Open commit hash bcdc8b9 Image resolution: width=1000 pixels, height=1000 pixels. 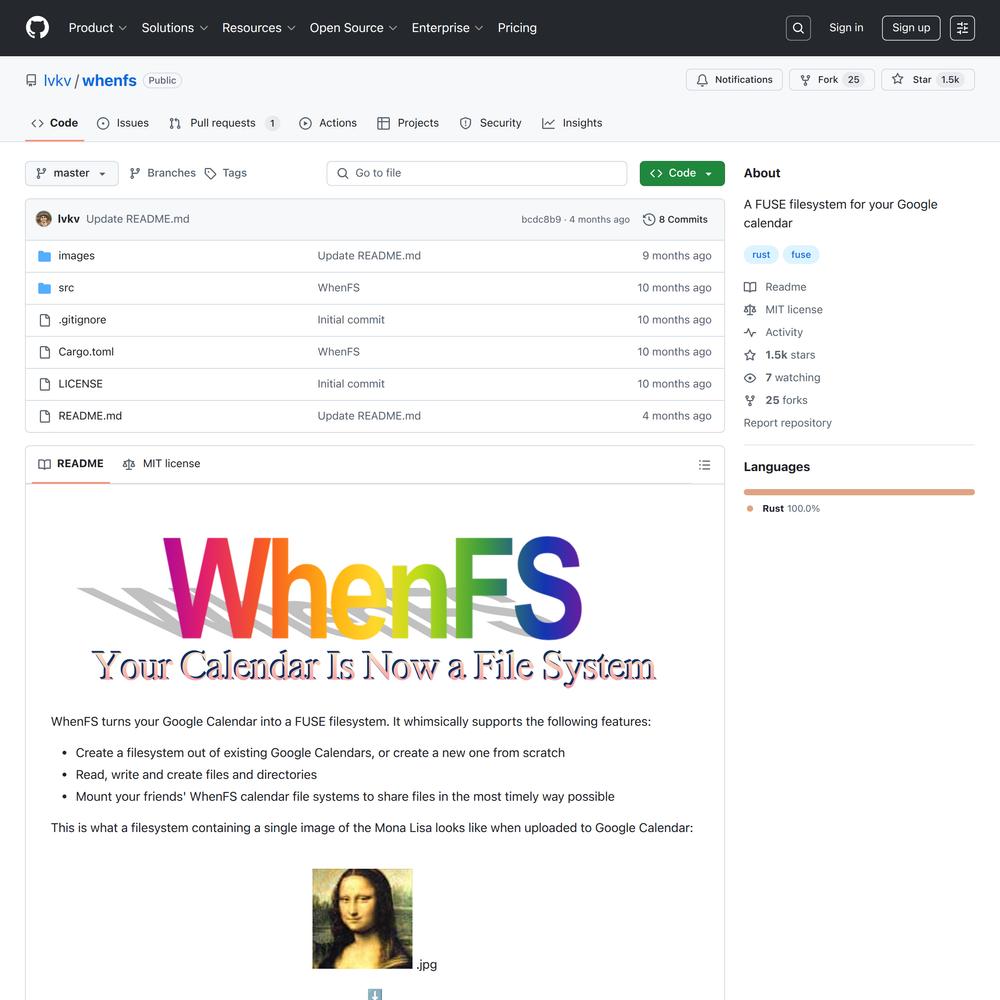coord(541,219)
